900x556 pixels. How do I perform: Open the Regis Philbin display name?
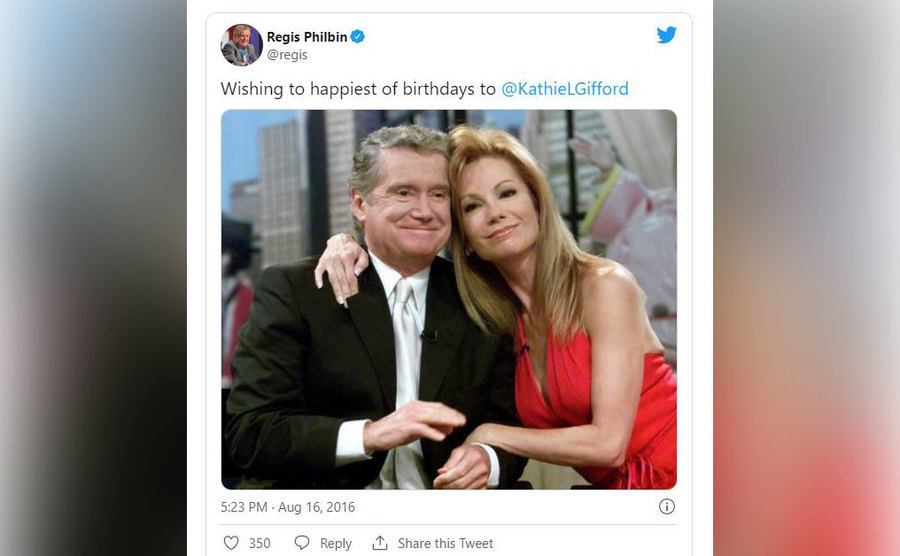(x=306, y=37)
